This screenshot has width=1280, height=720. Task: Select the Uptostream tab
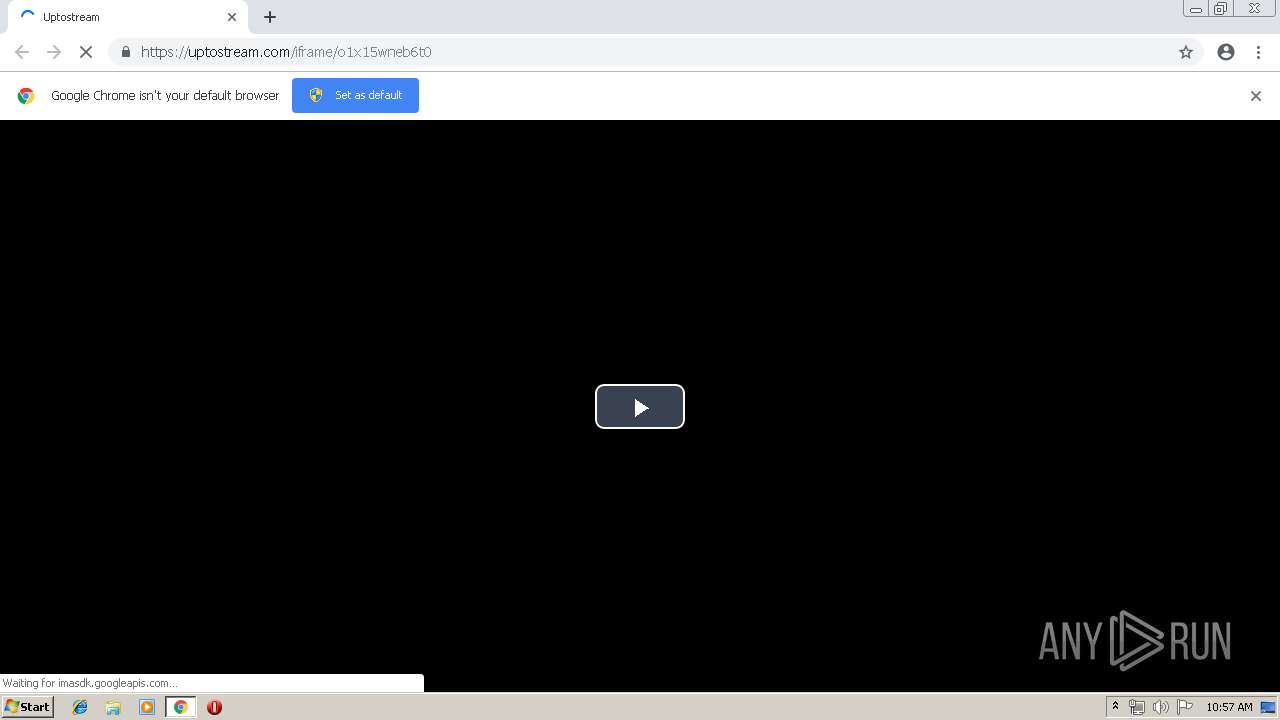tap(128, 17)
